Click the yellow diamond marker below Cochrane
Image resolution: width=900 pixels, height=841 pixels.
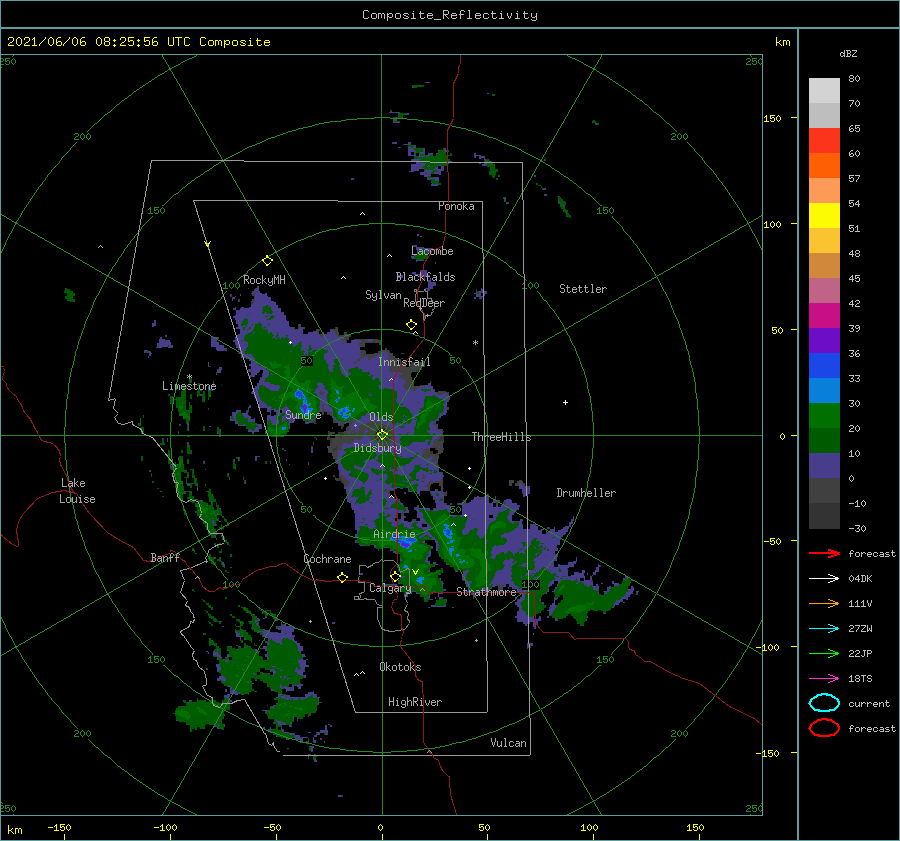[343, 577]
